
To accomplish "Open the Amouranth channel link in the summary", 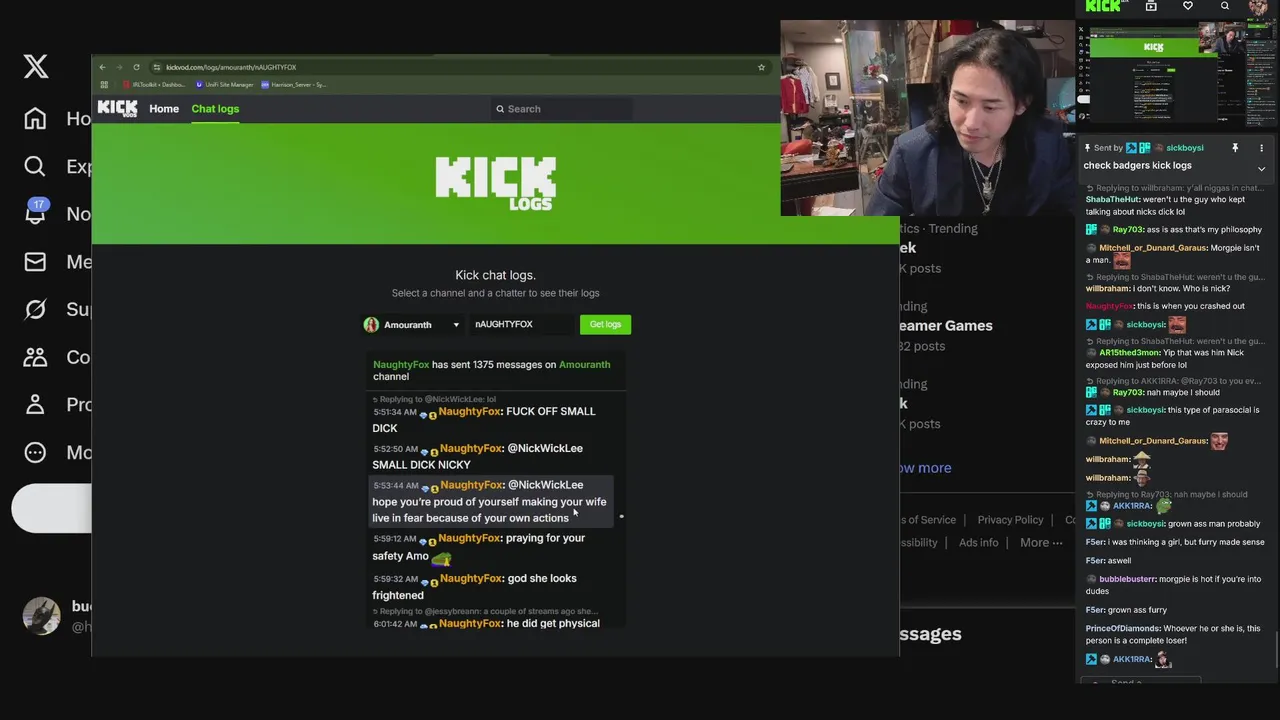I will click(584, 365).
